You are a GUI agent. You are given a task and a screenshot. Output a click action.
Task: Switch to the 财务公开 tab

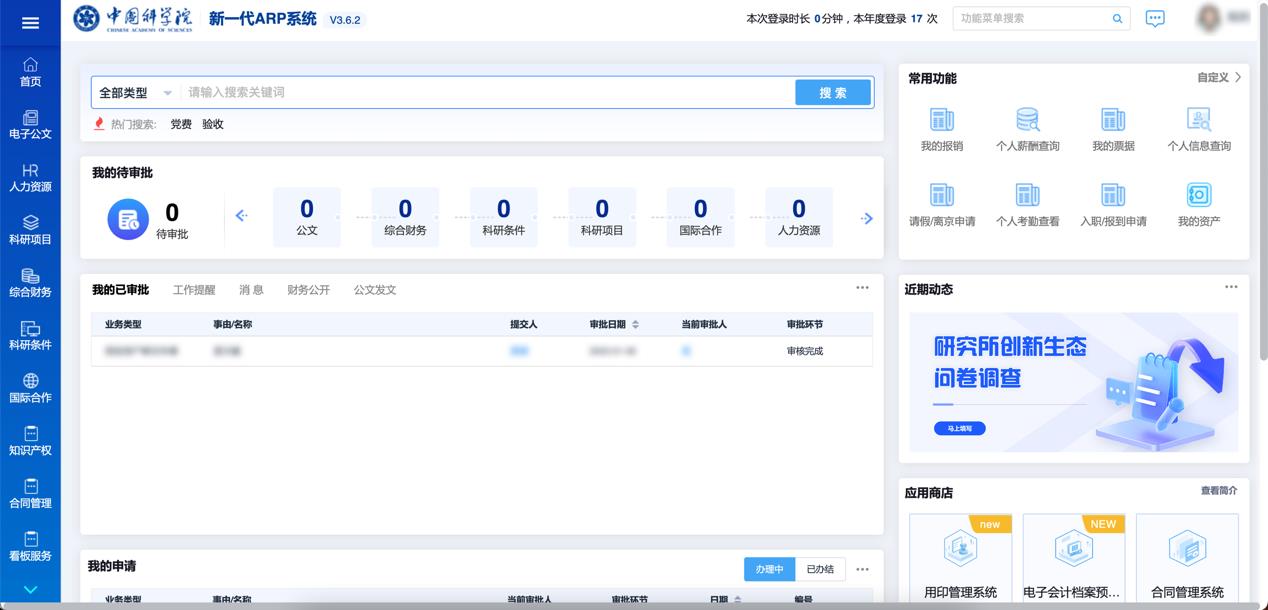point(308,290)
